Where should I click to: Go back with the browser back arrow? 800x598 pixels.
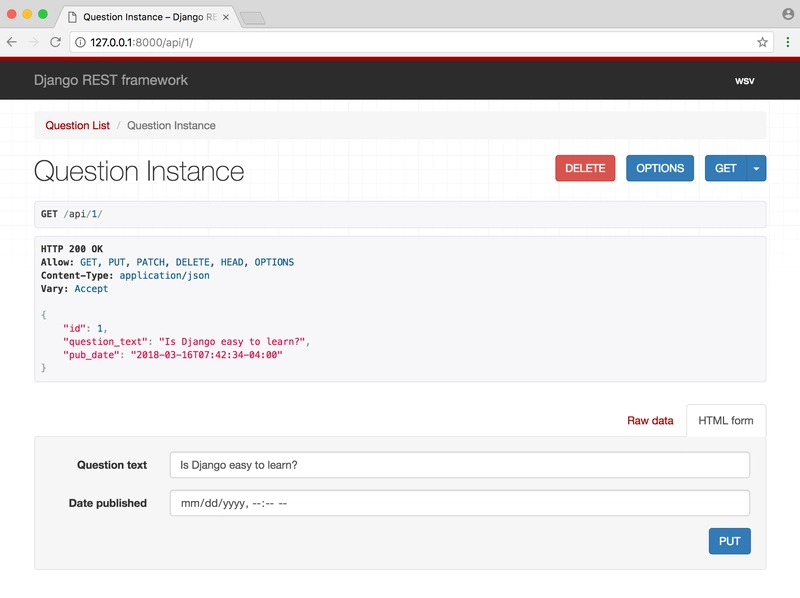point(12,42)
